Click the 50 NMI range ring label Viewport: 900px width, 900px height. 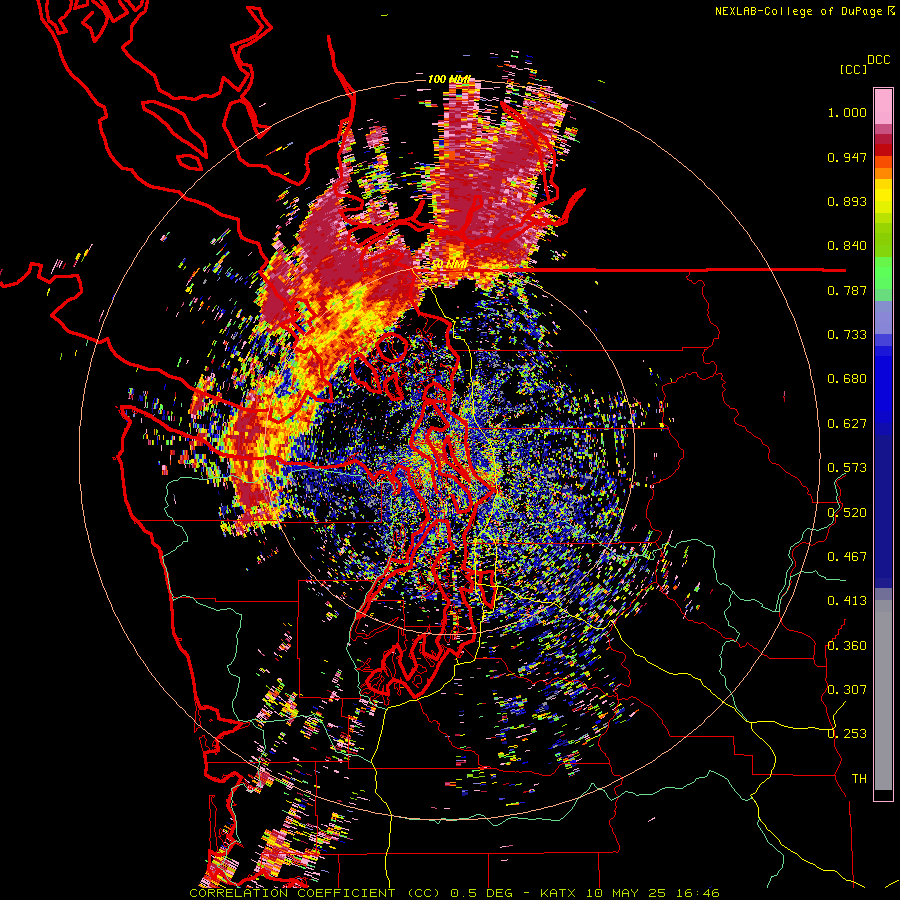[449, 264]
